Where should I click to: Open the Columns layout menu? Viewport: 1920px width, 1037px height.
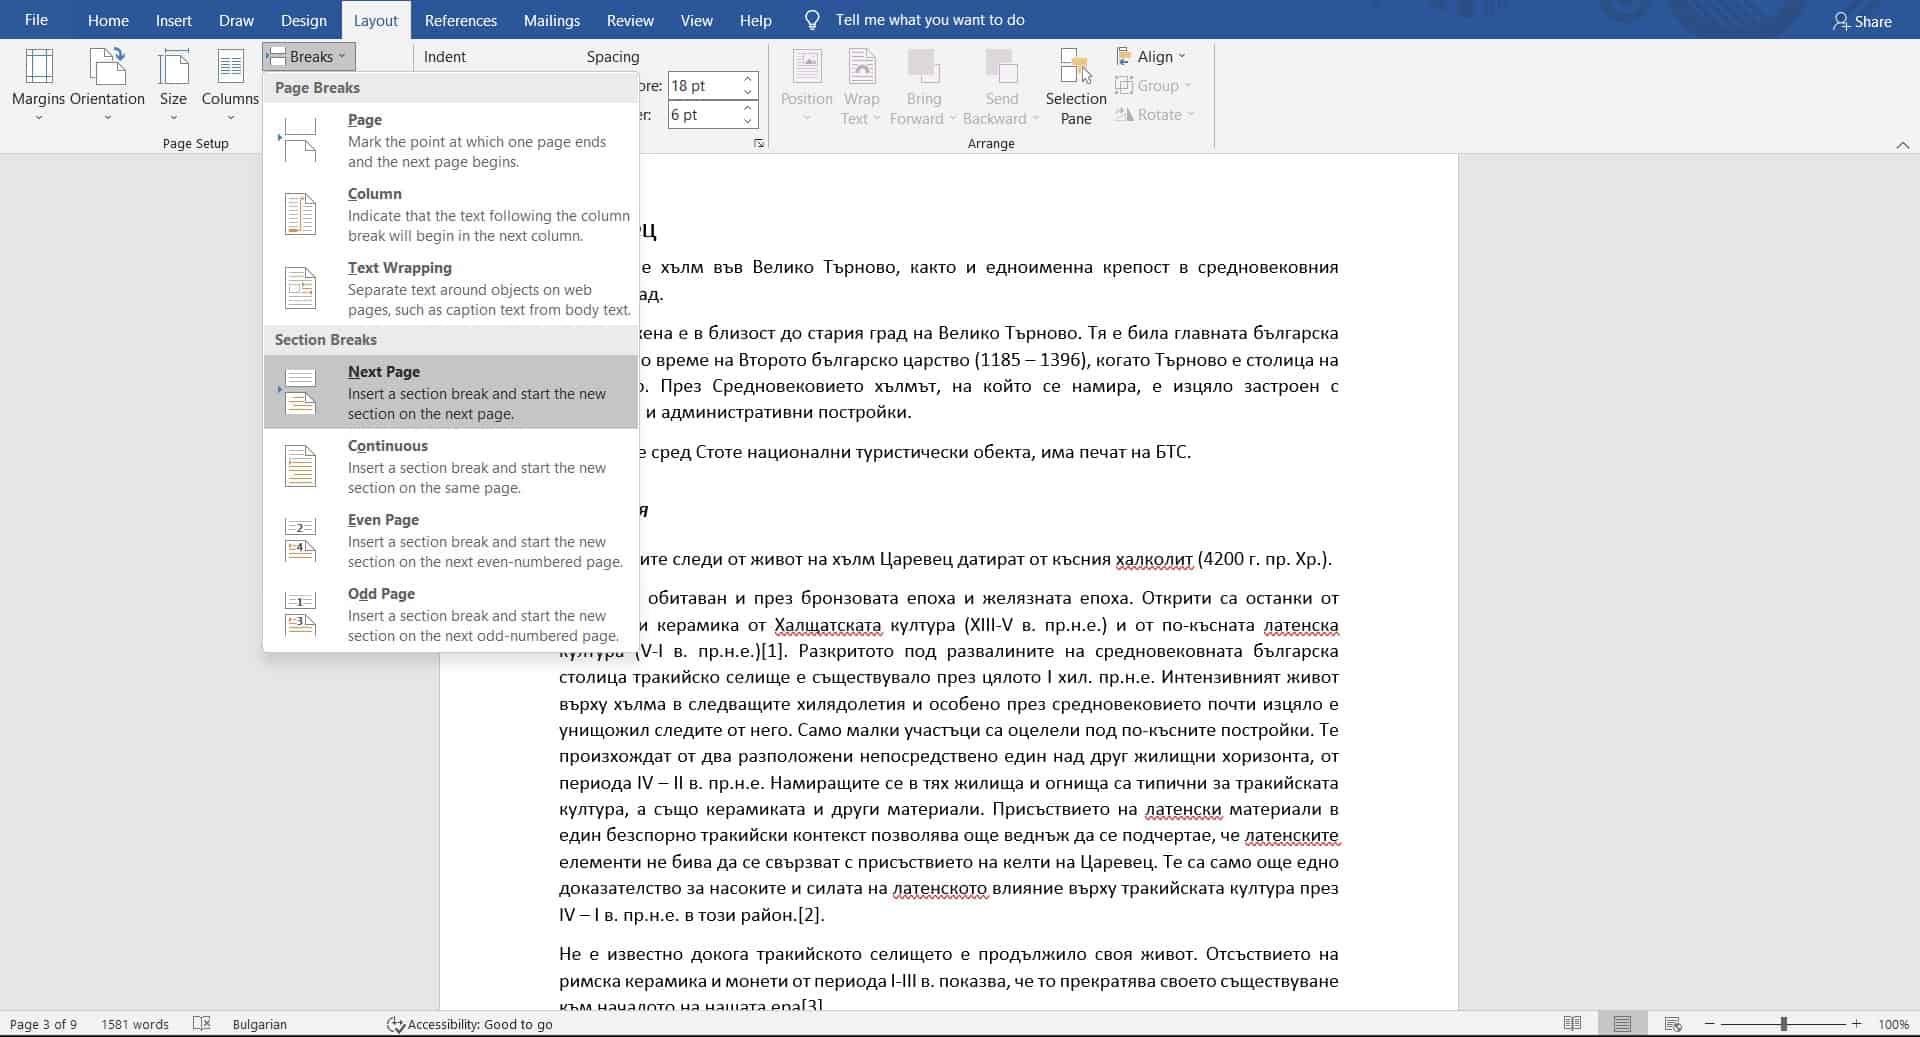pos(230,85)
